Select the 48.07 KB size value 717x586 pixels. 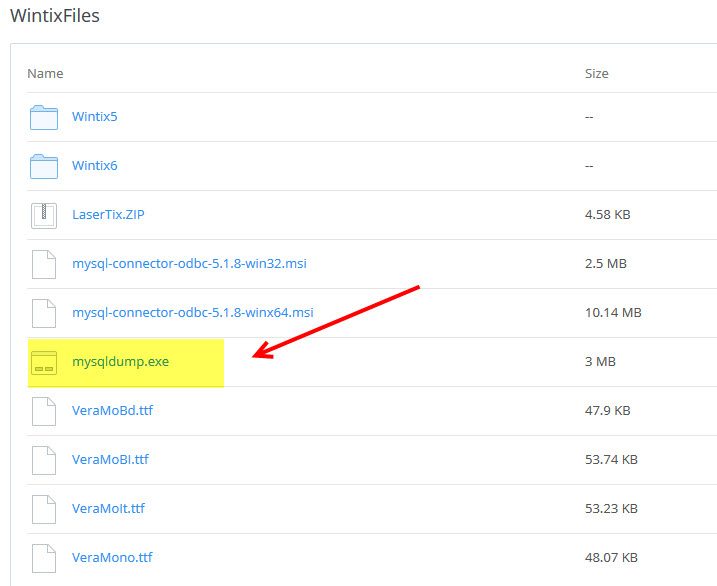pos(611,557)
